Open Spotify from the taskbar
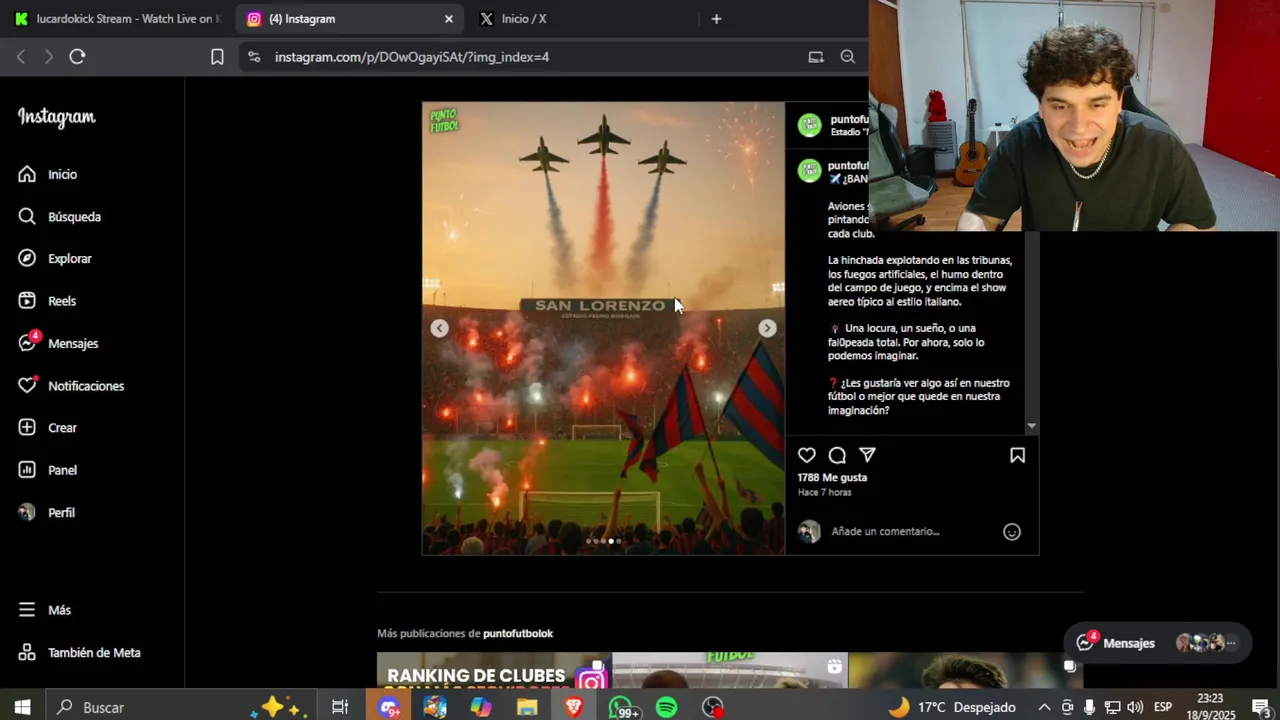1280x720 pixels. 666,707
